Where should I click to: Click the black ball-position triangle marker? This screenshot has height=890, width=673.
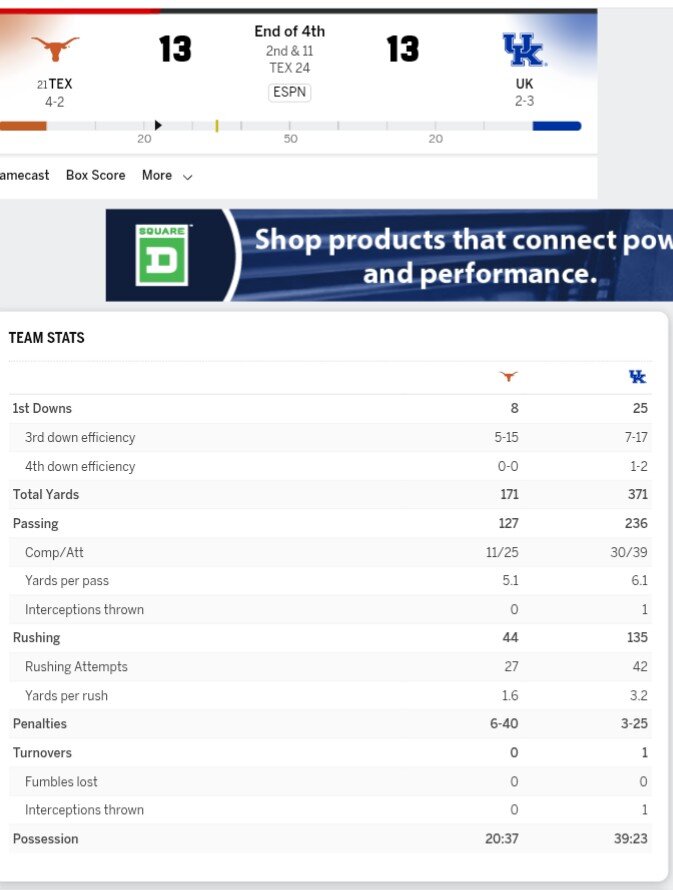158,125
